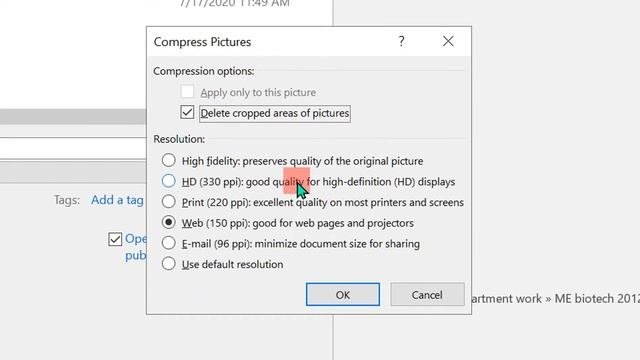This screenshot has width=640, height=360.
Task: Confirm compression with the OK button
Action: pyautogui.click(x=343, y=294)
